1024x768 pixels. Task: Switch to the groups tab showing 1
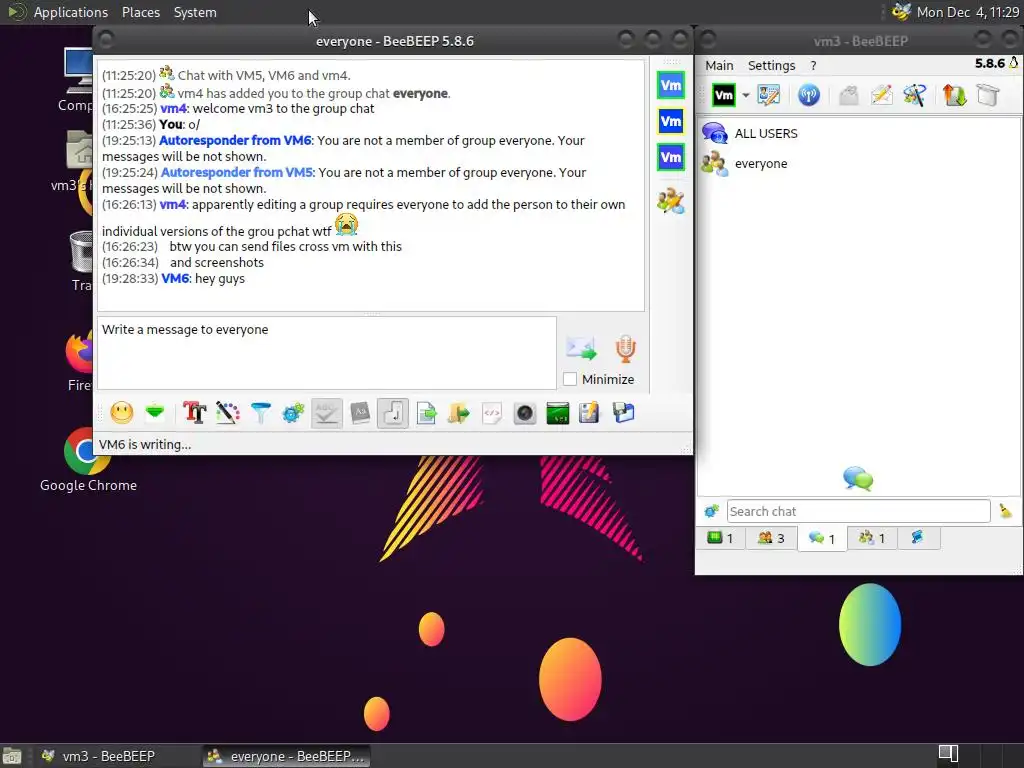tap(872, 538)
